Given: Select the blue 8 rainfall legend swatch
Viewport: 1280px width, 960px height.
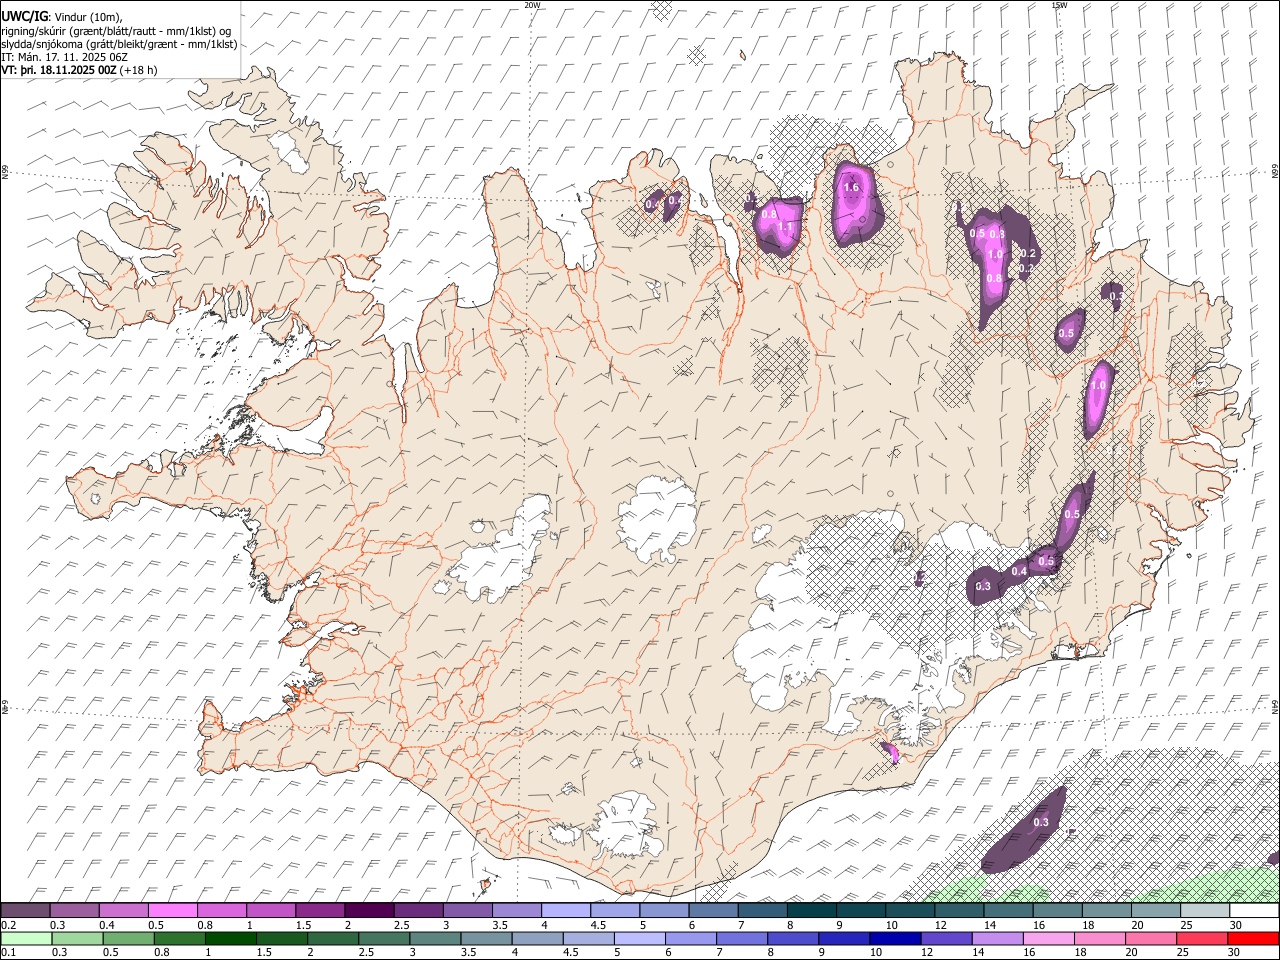Looking at the screenshot, I should click(x=793, y=938).
